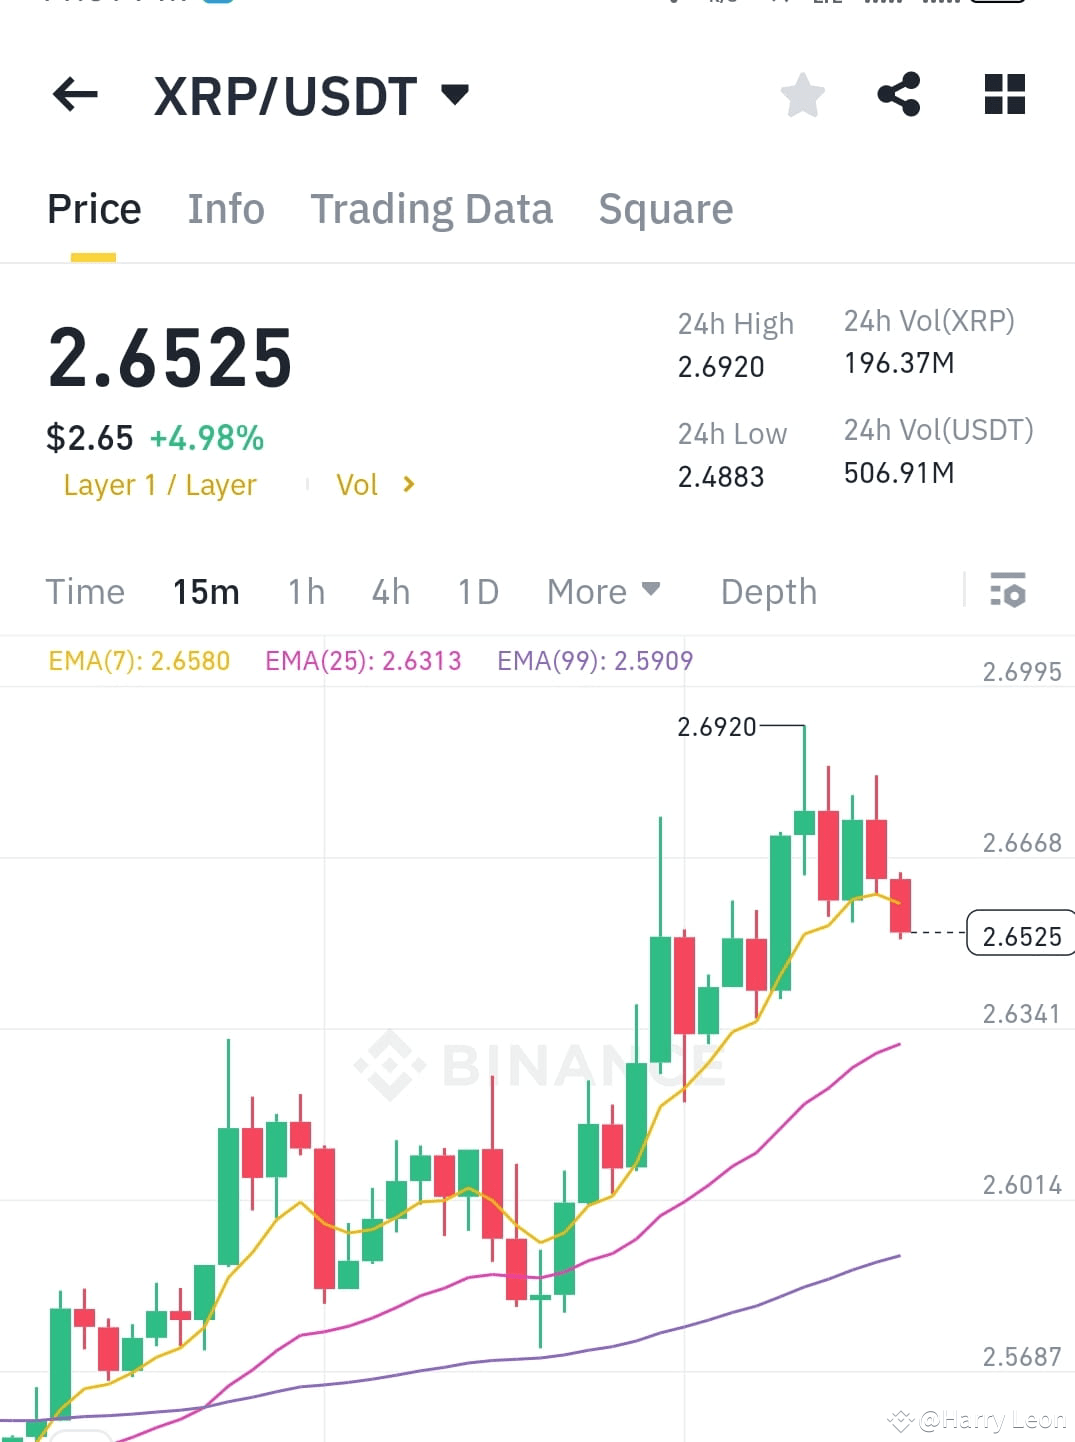Expand the Layer 1 / Layer tag

tap(160, 484)
